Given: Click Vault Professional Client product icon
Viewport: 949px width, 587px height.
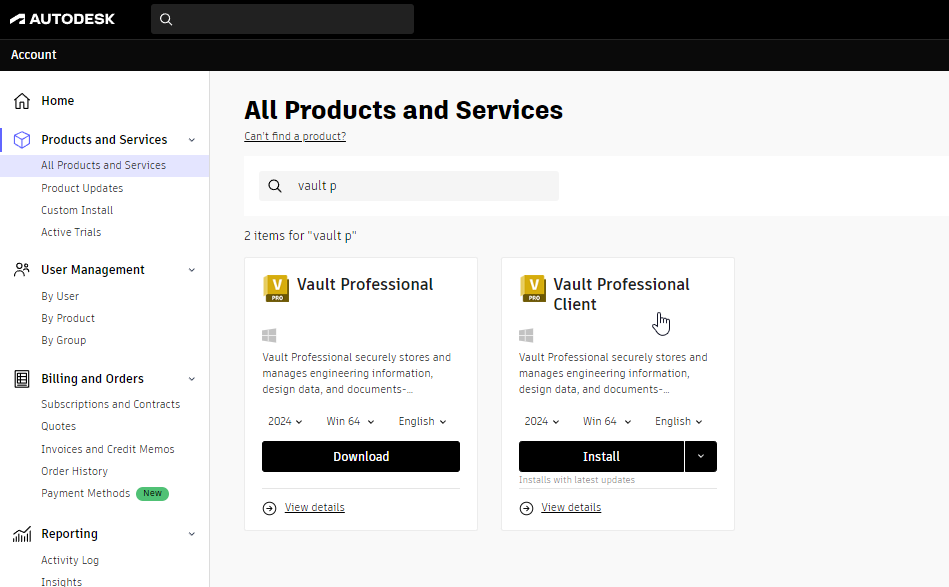Looking at the screenshot, I should pos(533,288).
